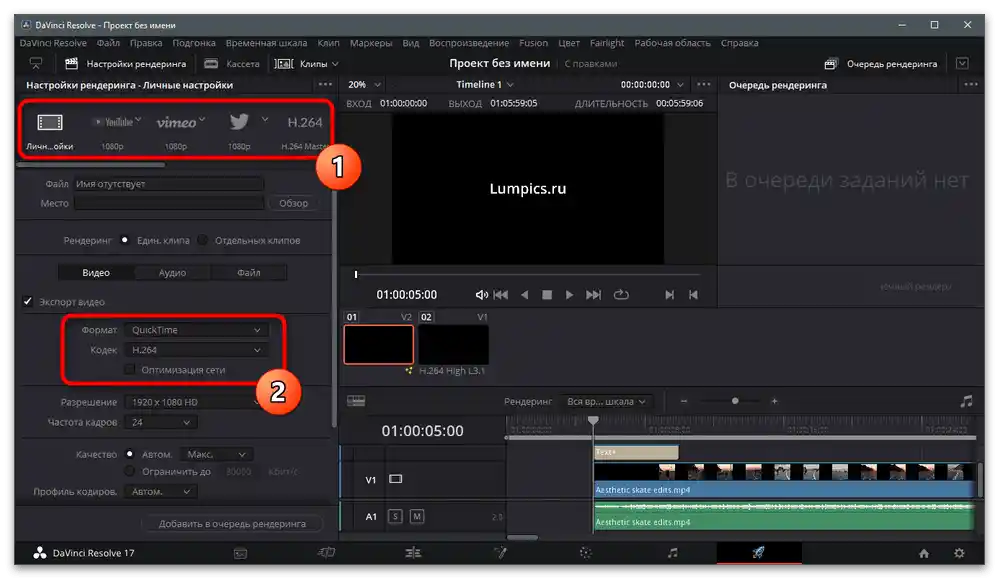The height and width of the screenshot is (579, 999).
Task: Click the viewer scrubber bar playhead
Action: [x=356, y=275]
